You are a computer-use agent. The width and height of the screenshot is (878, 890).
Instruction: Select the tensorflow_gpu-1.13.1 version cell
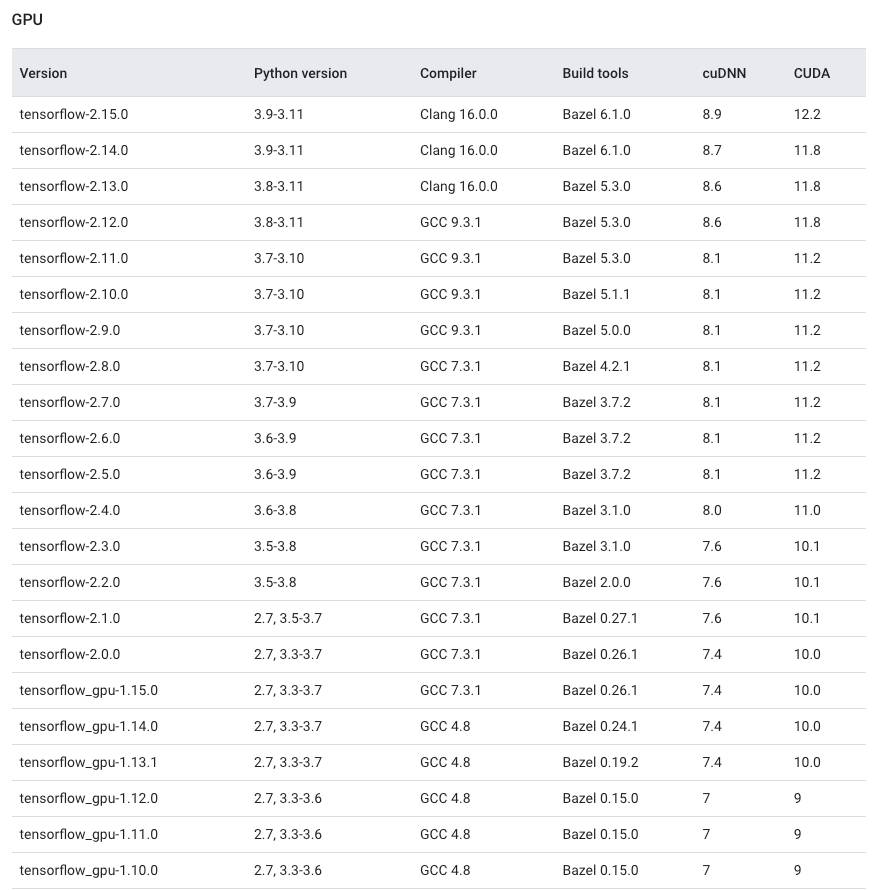click(89, 762)
